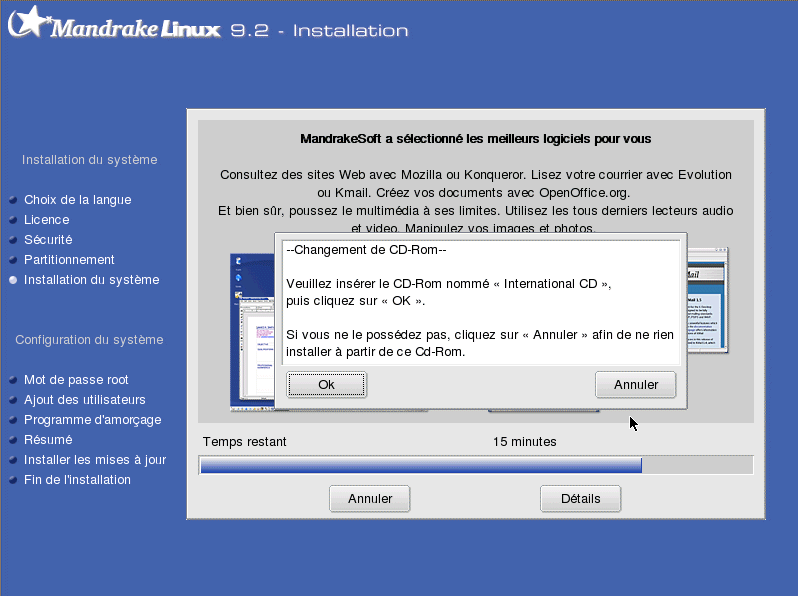Click the bullet beside Sécurité

tap(13, 240)
